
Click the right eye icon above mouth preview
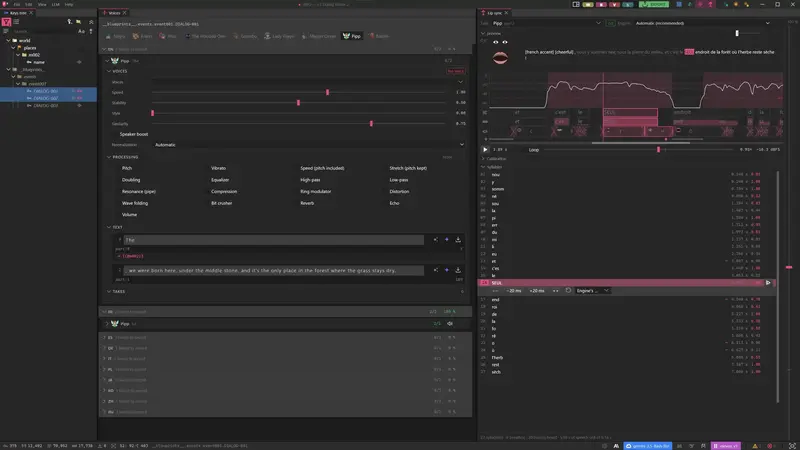click(x=505, y=42)
